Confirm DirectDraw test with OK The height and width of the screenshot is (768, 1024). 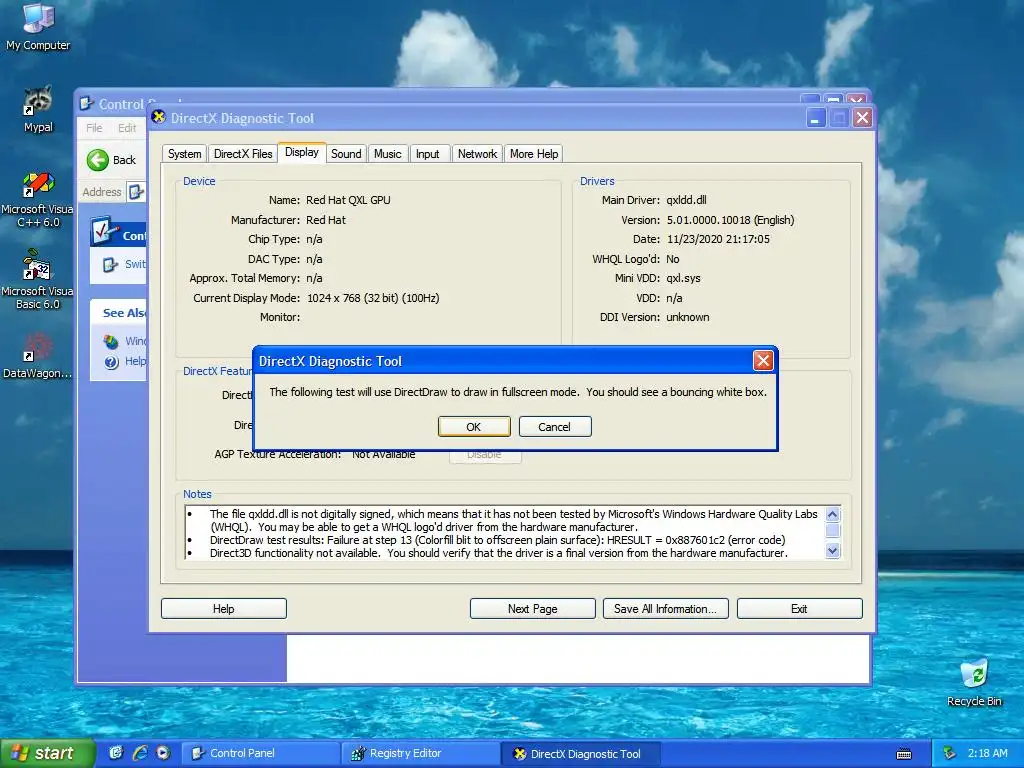474,426
